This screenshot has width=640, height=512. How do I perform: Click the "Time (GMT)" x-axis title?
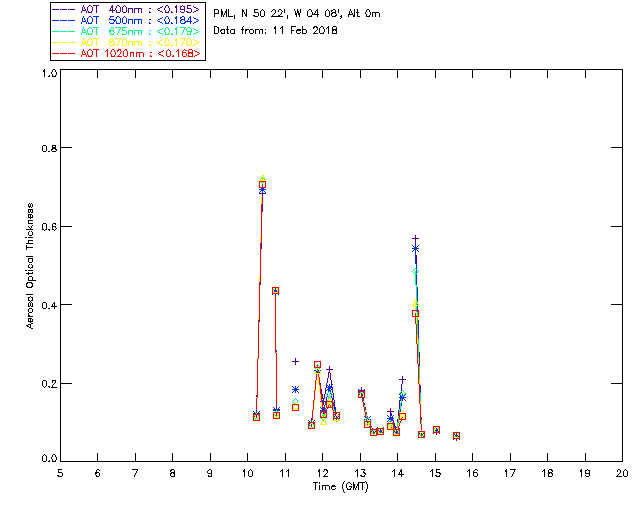point(341,487)
